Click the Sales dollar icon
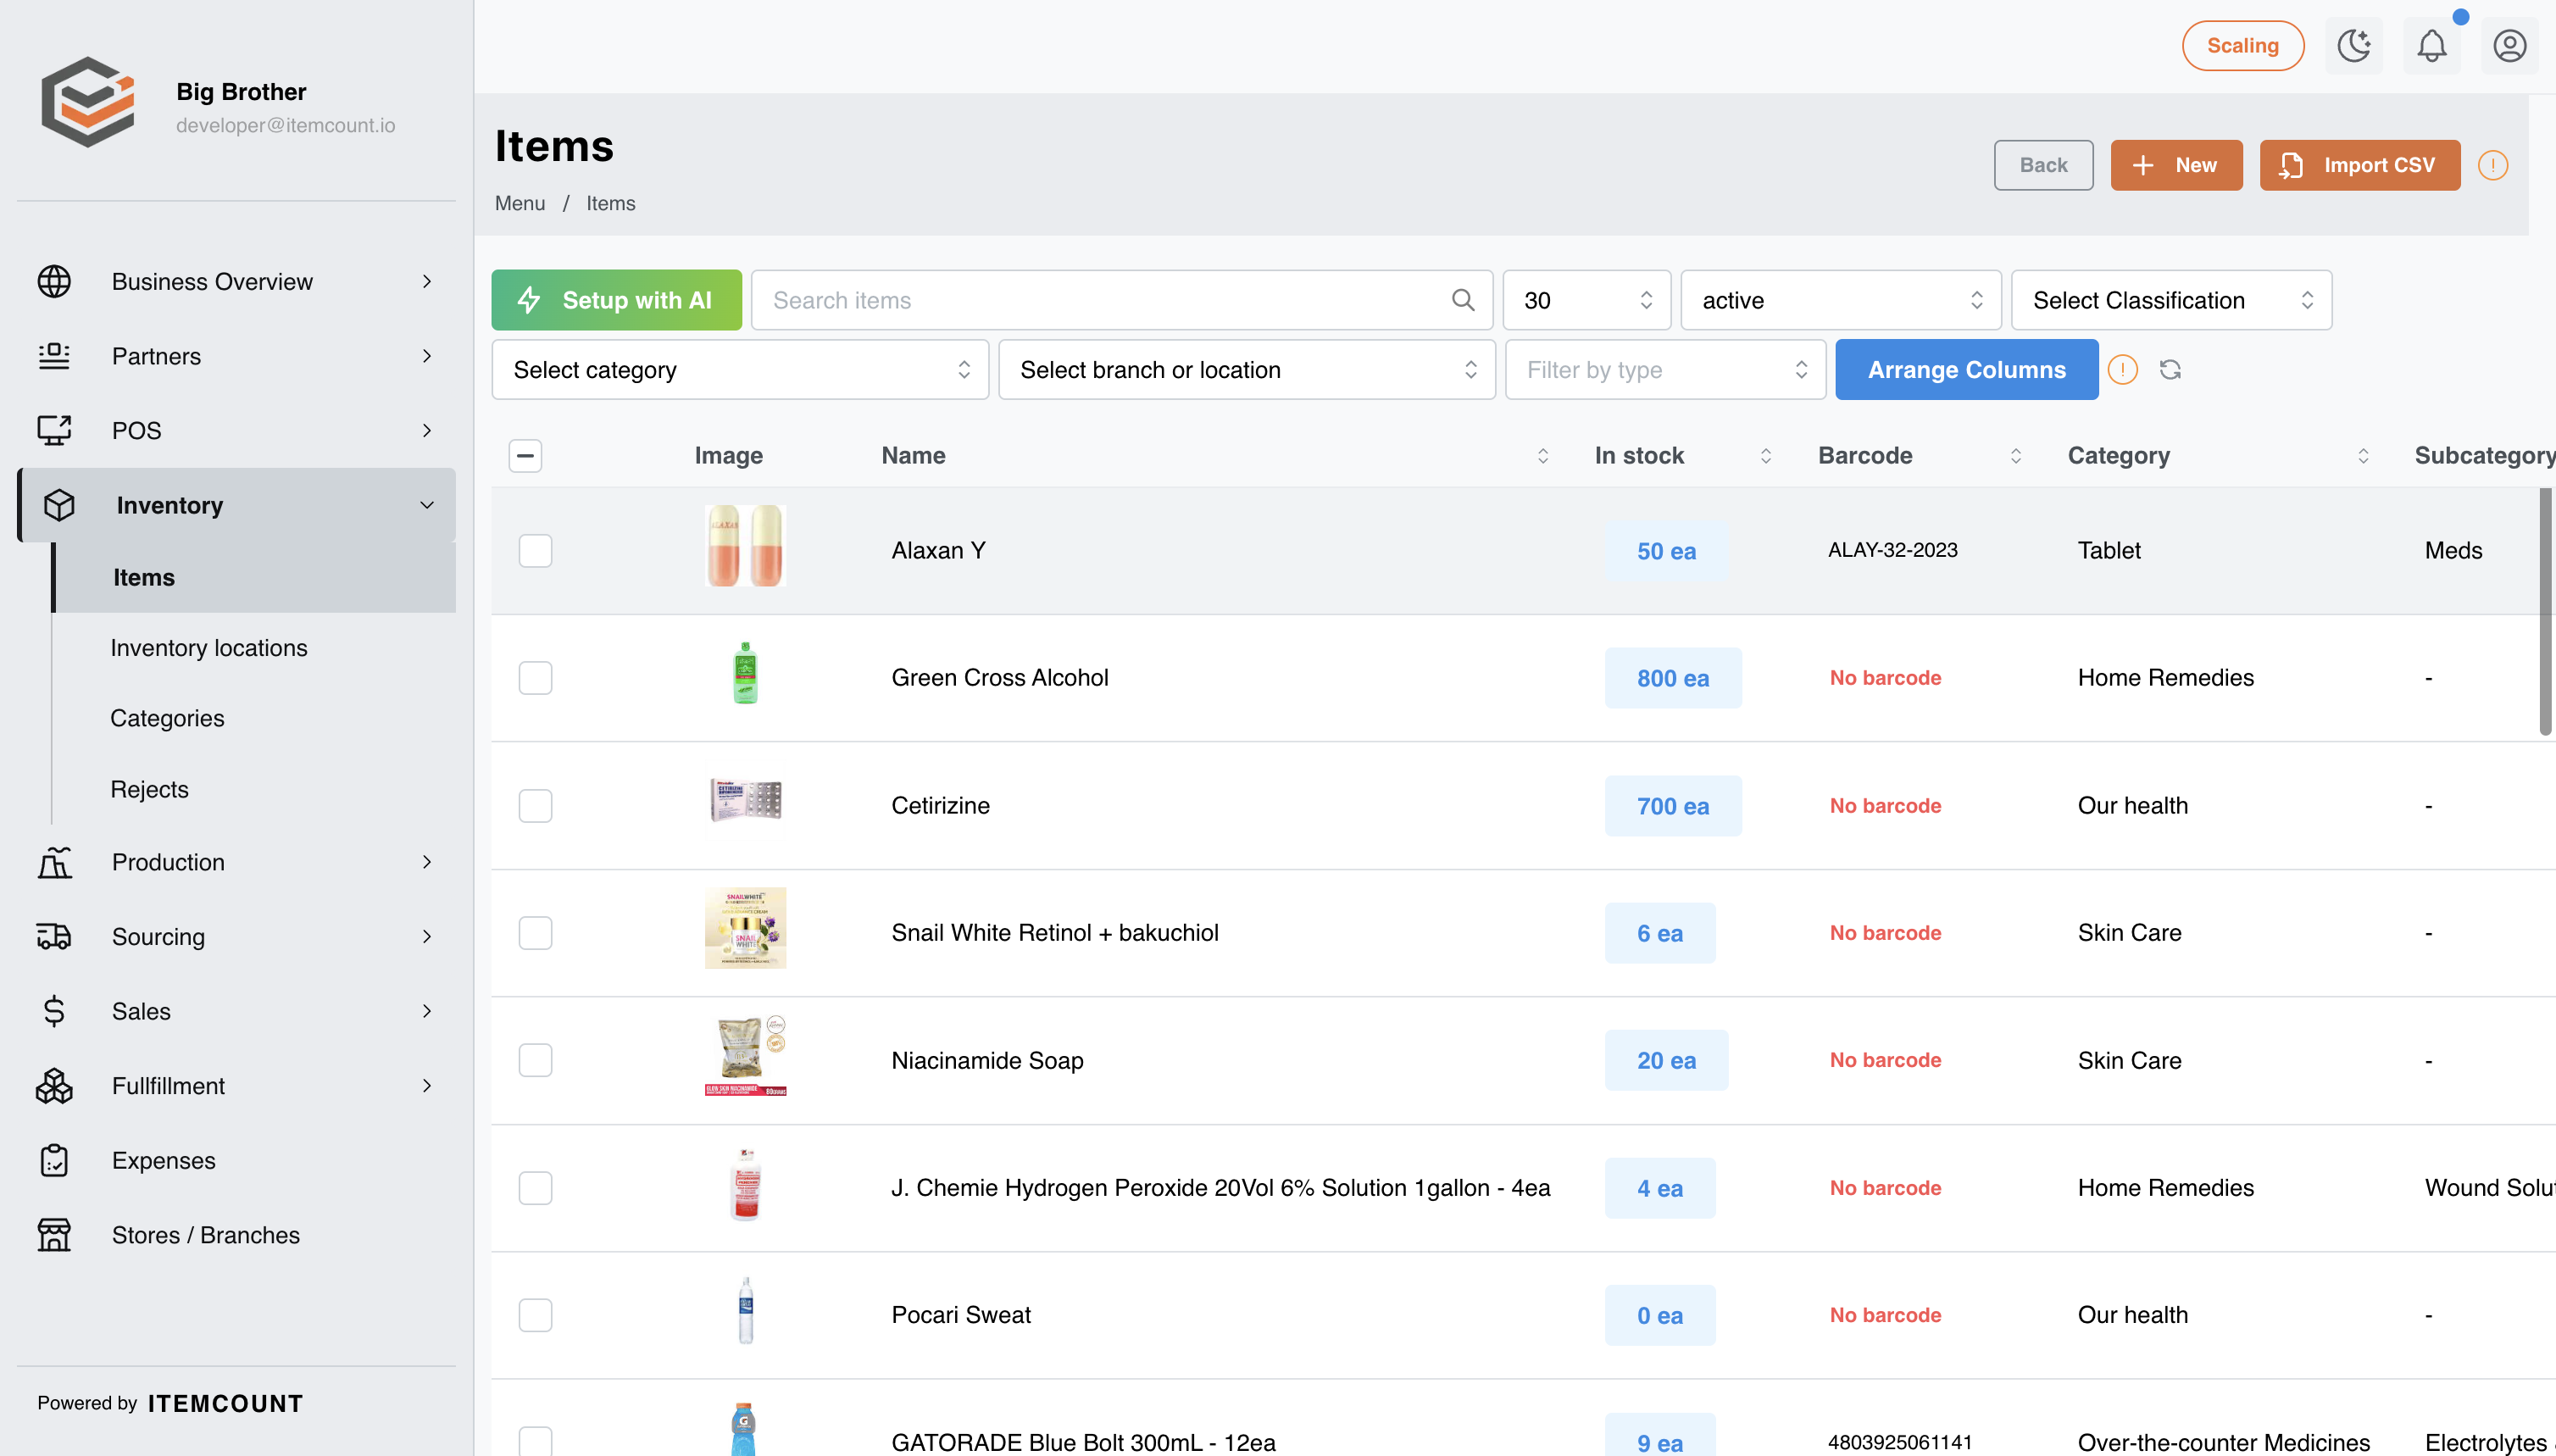The image size is (2556, 1456). click(54, 1011)
